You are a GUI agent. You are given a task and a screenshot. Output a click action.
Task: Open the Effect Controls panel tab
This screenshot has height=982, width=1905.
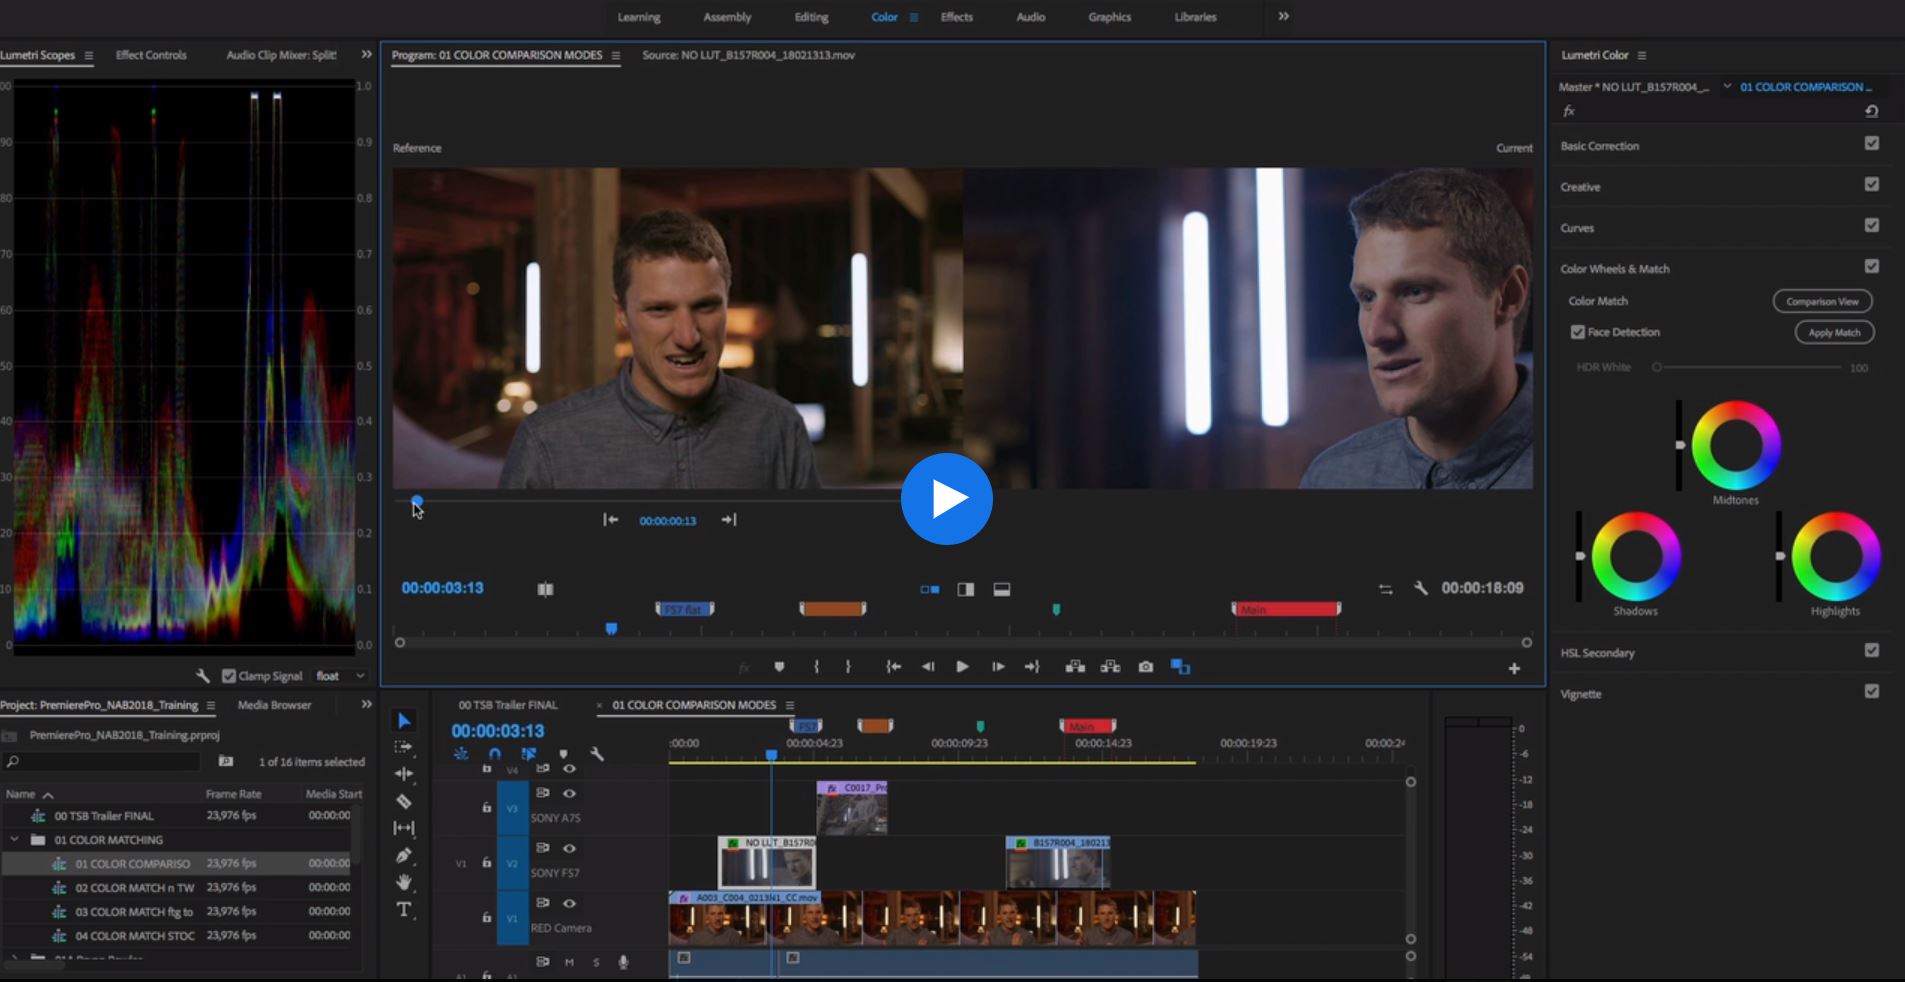pos(151,55)
